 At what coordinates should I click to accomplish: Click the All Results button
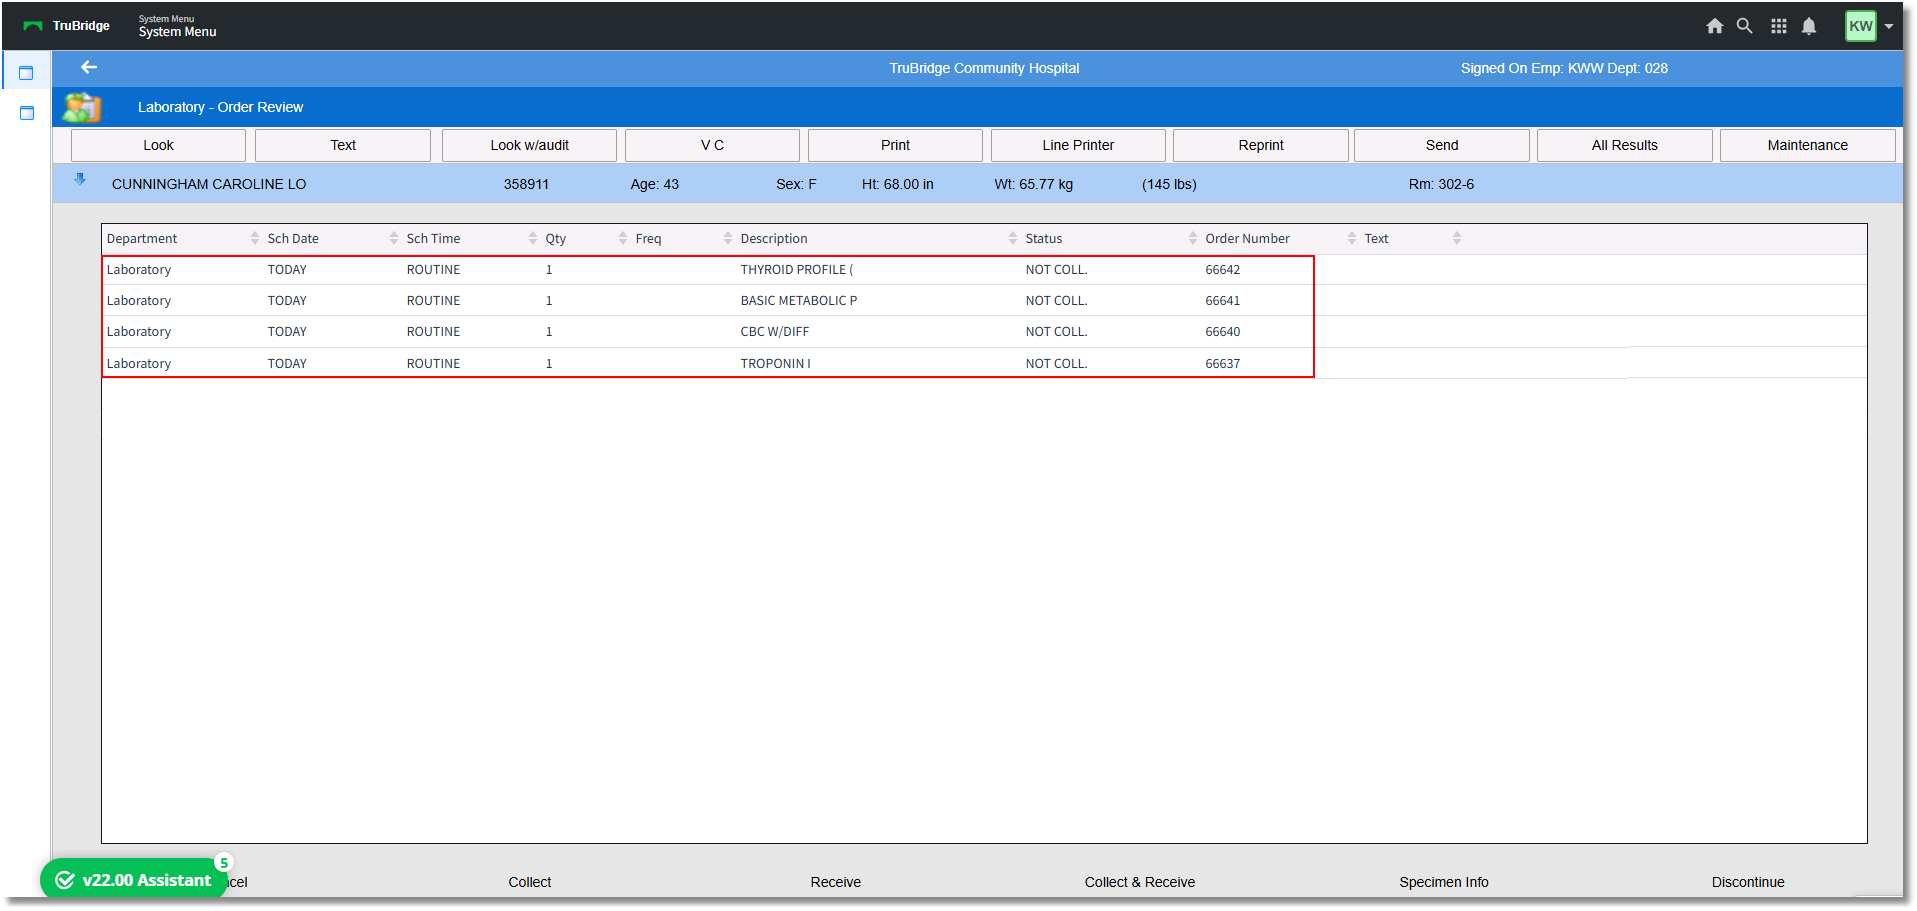pos(1625,145)
